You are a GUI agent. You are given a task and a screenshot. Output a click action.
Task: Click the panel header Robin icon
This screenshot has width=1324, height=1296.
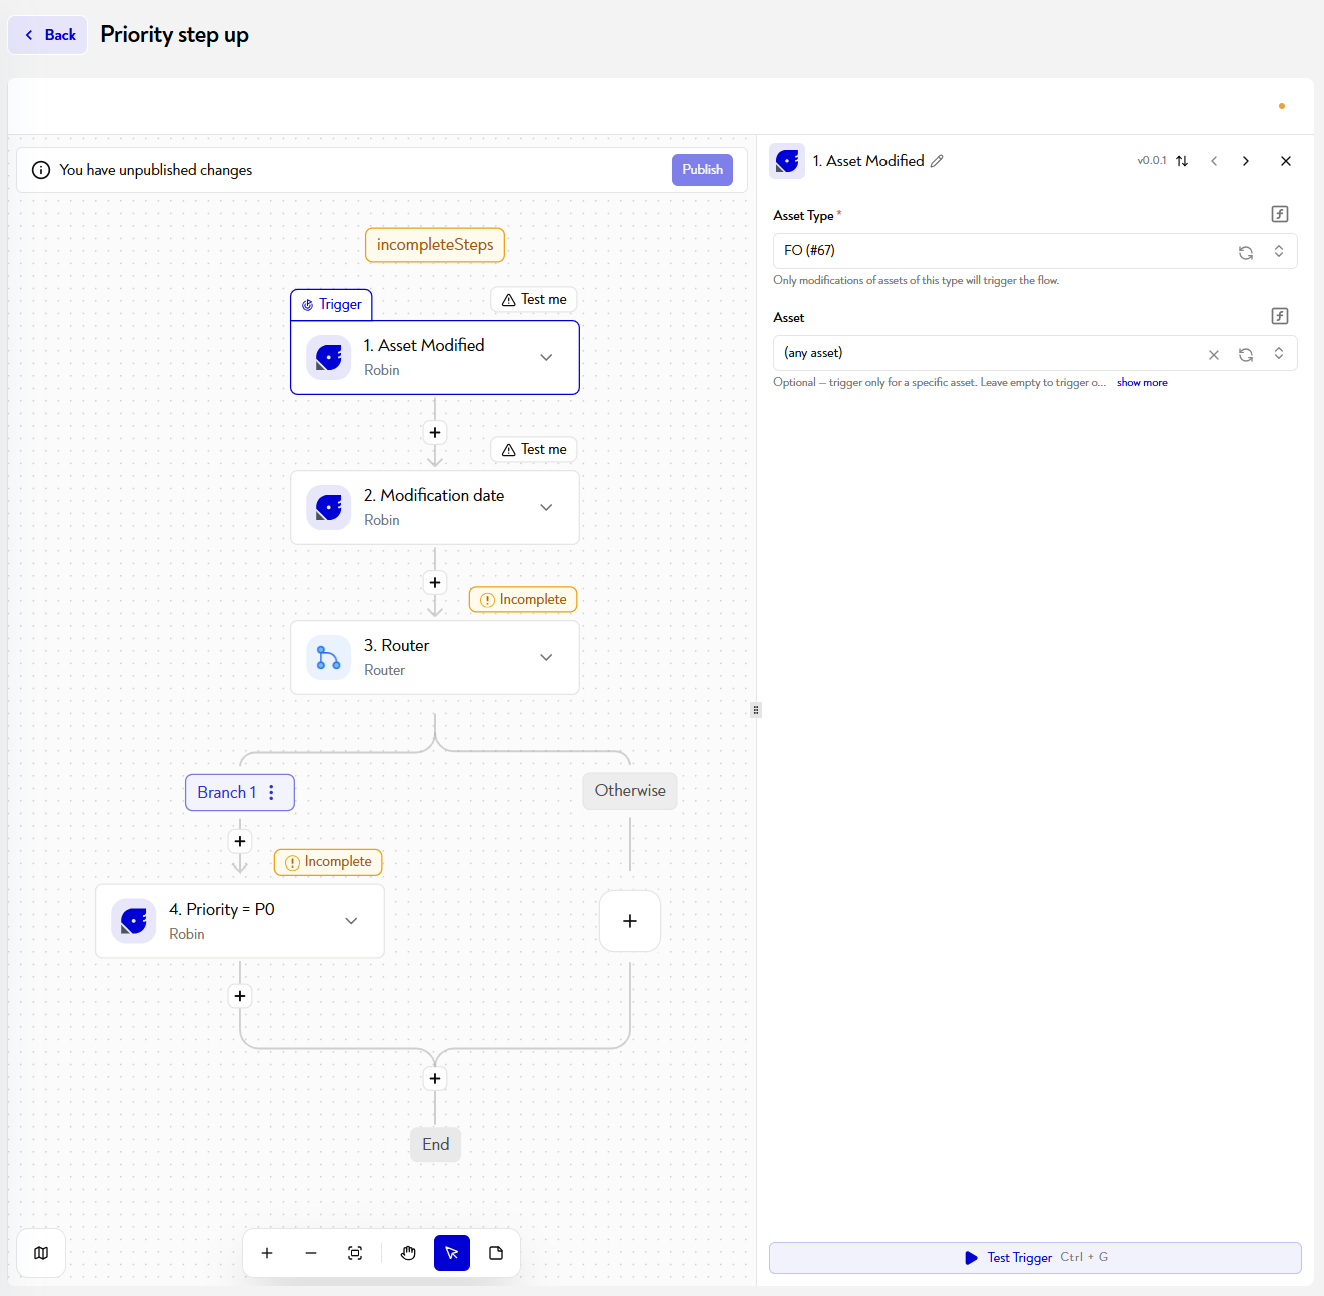coord(787,161)
